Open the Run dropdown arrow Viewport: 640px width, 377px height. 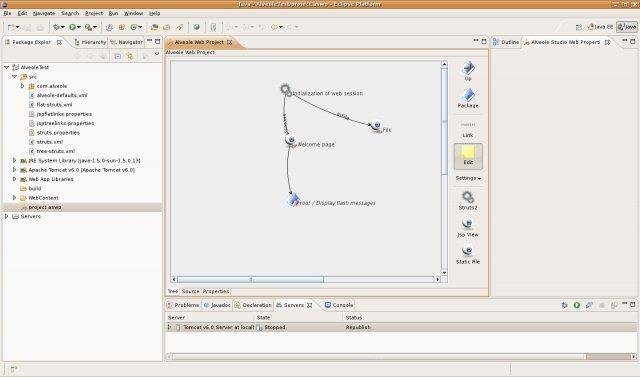click(x=79, y=27)
